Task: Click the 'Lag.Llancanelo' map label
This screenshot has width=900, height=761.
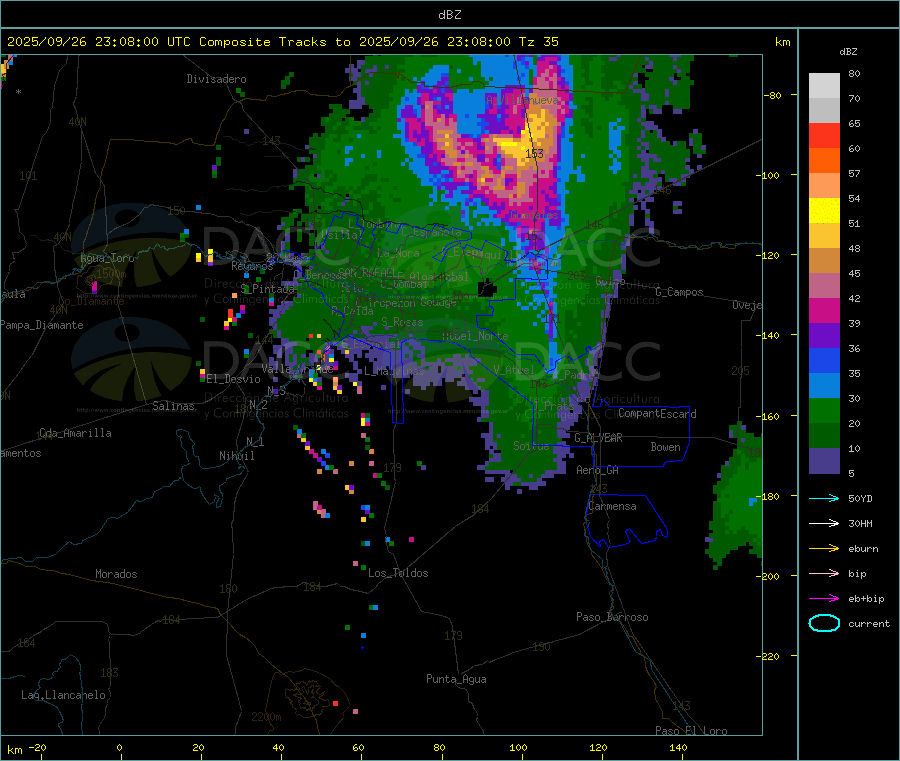Action: (63, 696)
